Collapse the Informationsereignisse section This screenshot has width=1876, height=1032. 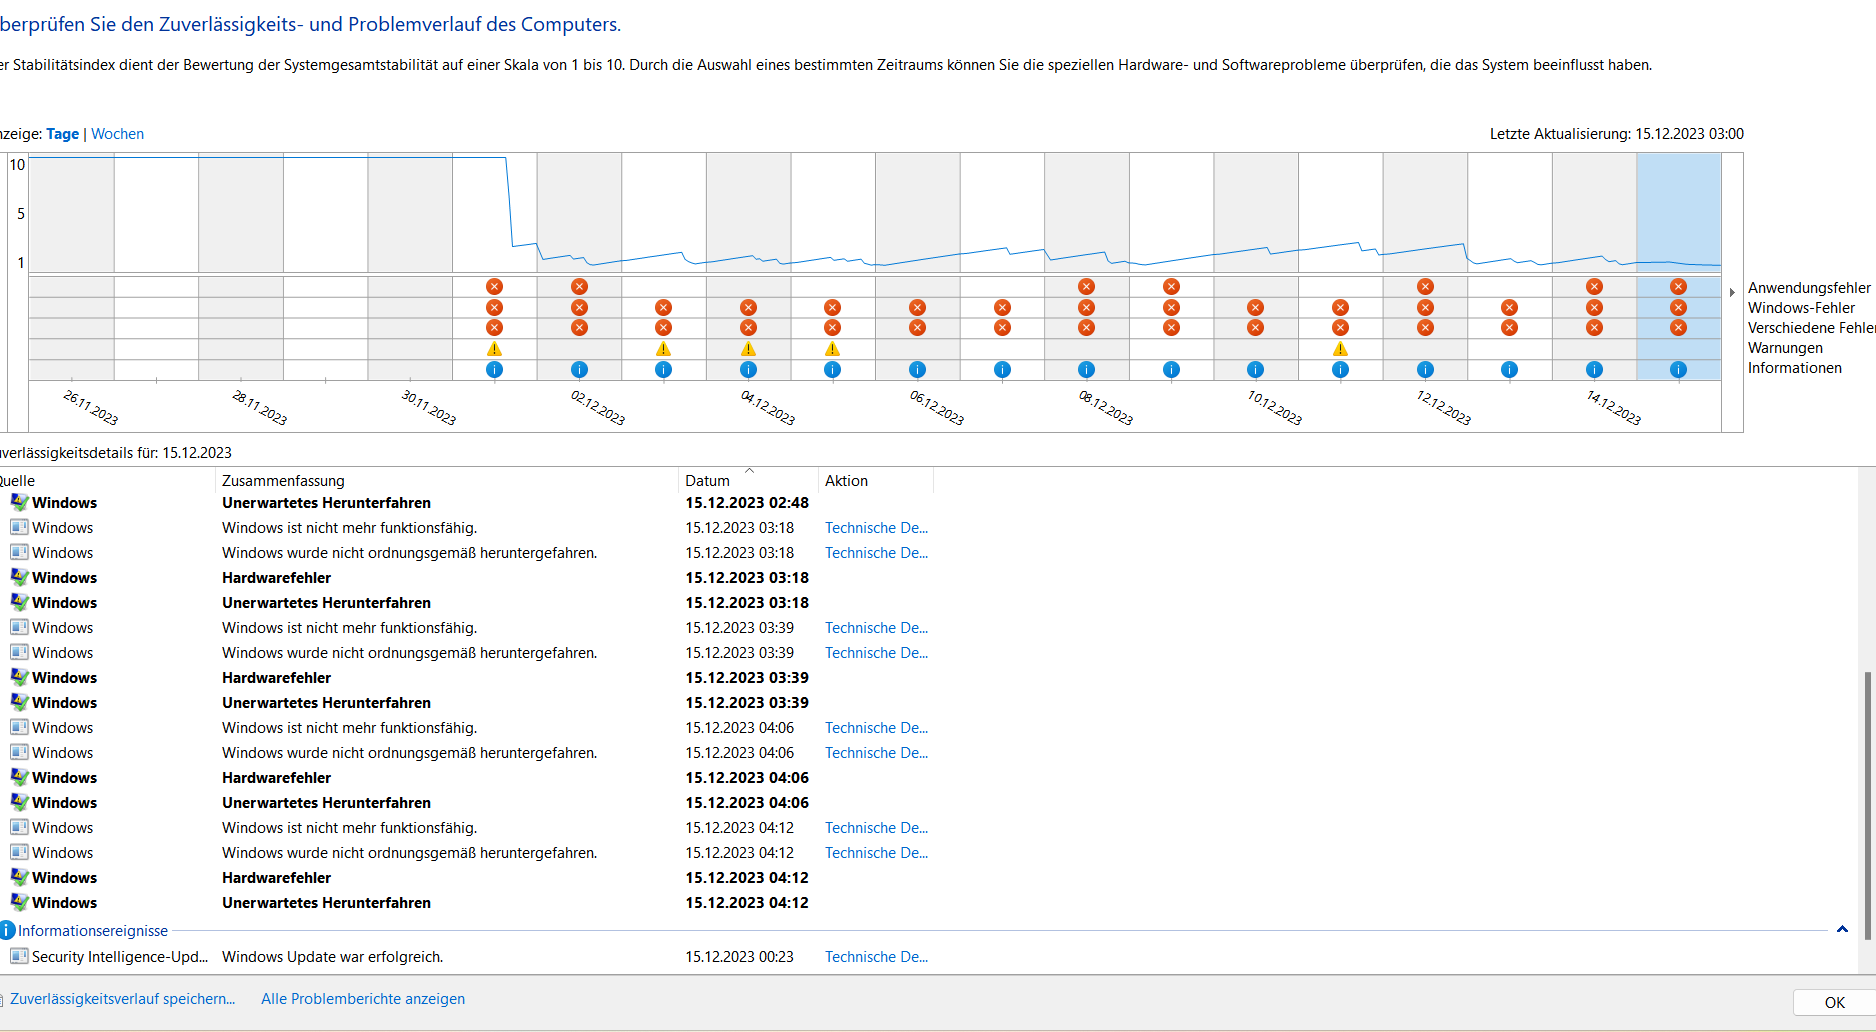[x=1842, y=930]
